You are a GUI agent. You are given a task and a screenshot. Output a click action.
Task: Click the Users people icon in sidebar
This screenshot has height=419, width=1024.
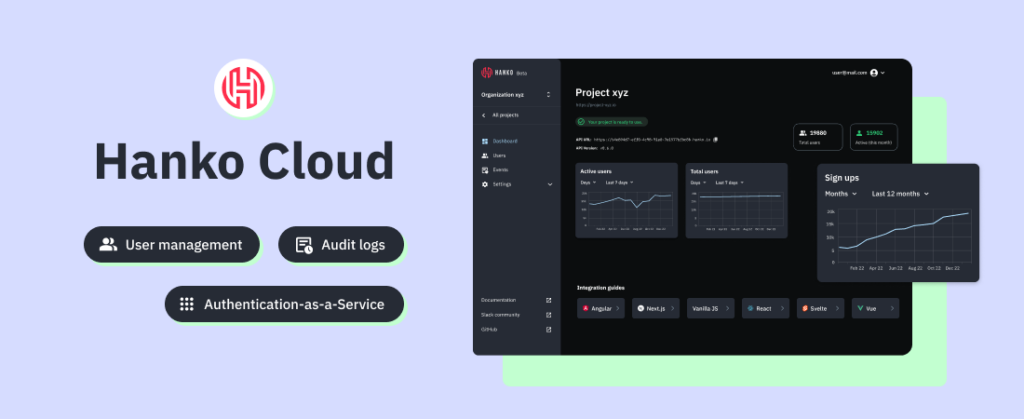point(485,155)
